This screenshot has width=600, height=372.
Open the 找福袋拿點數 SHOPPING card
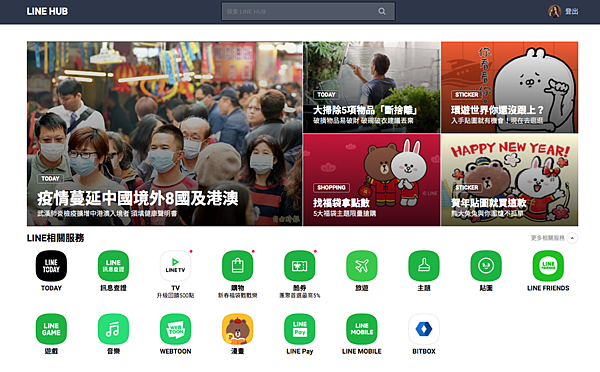click(x=372, y=180)
